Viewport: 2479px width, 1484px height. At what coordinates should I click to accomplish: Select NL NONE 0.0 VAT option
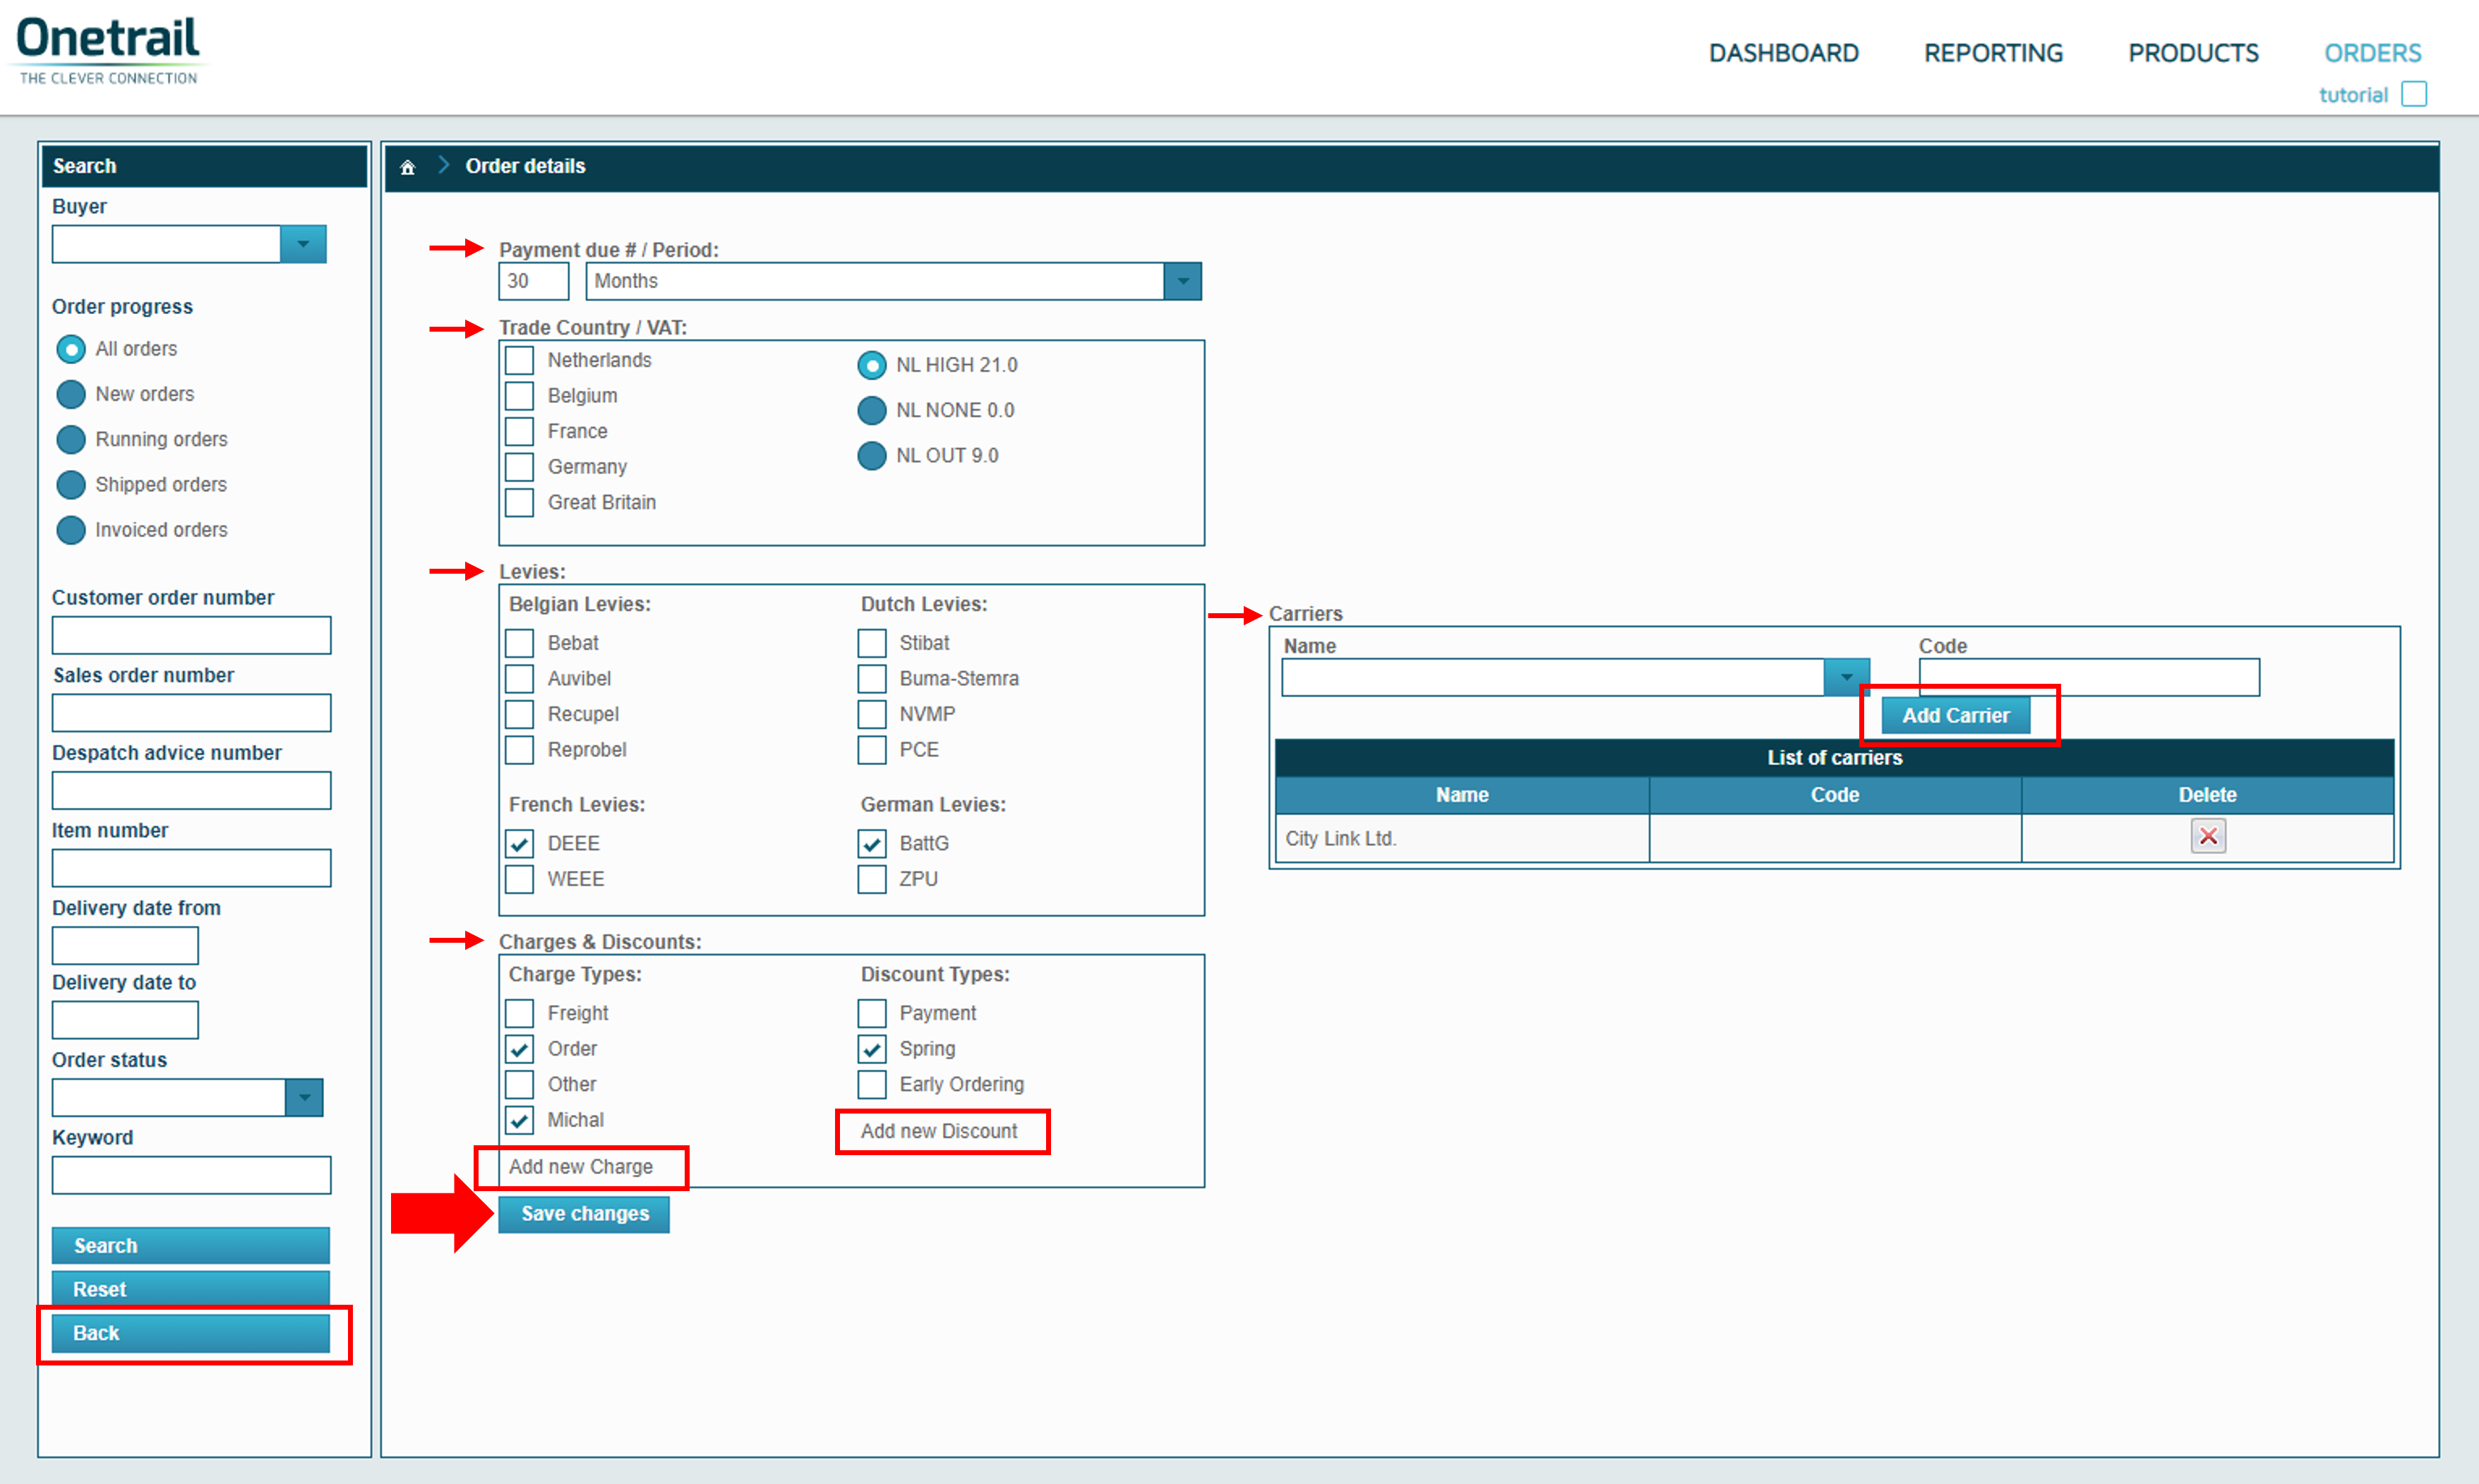pyautogui.click(x=871, y=410)
